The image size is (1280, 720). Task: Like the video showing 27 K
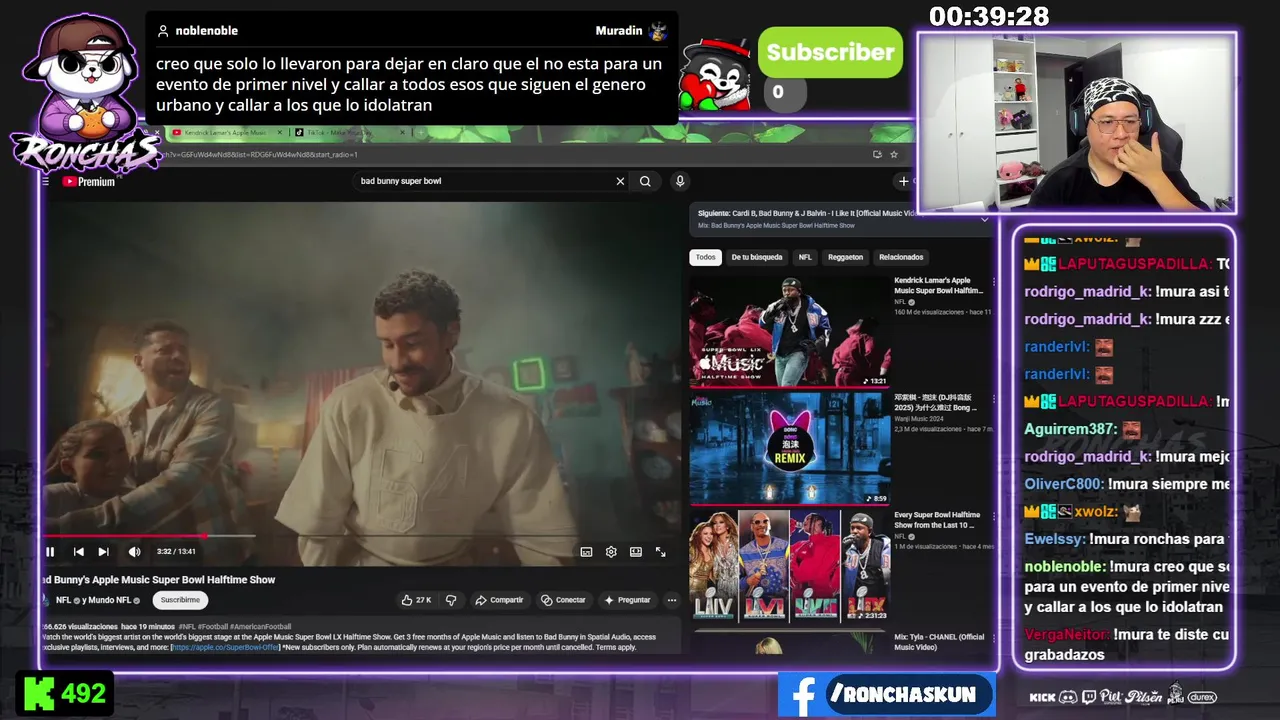416,600
